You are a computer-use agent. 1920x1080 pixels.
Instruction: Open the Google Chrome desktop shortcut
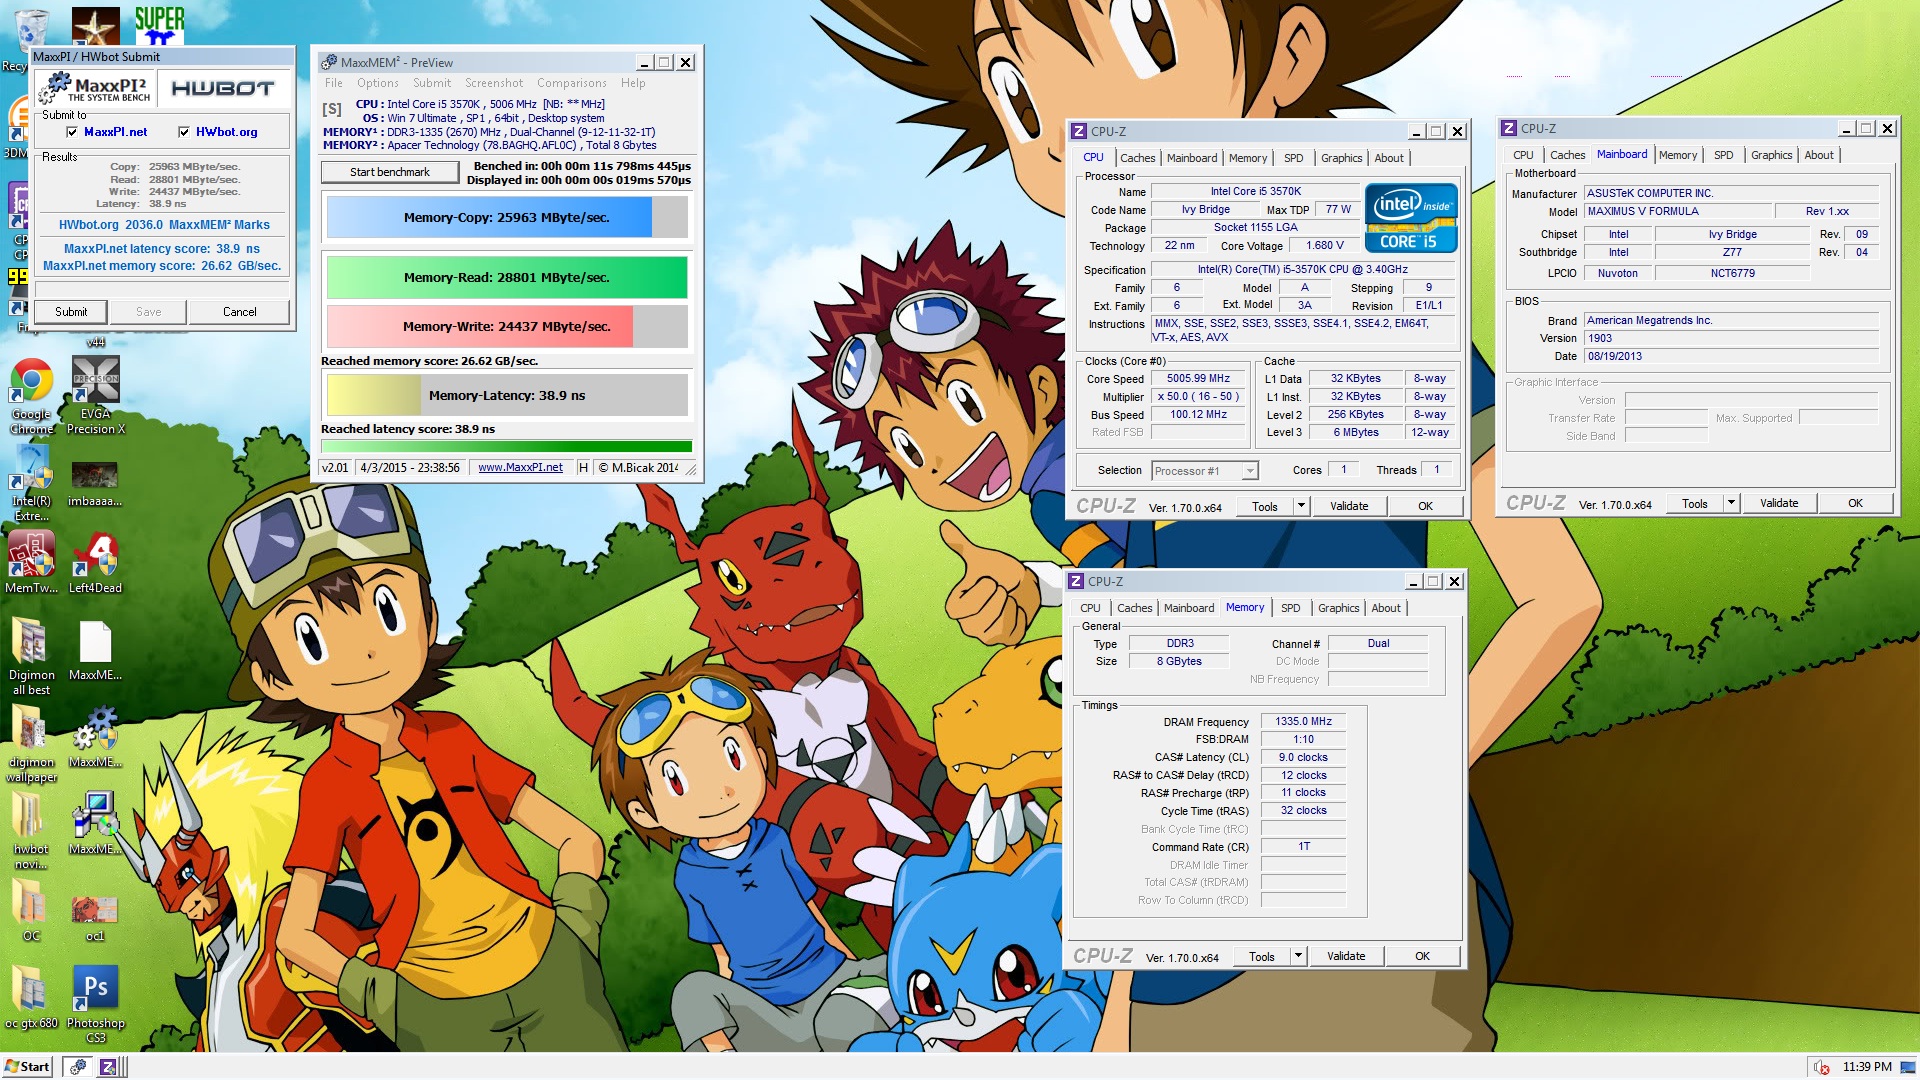pos(32,395)
